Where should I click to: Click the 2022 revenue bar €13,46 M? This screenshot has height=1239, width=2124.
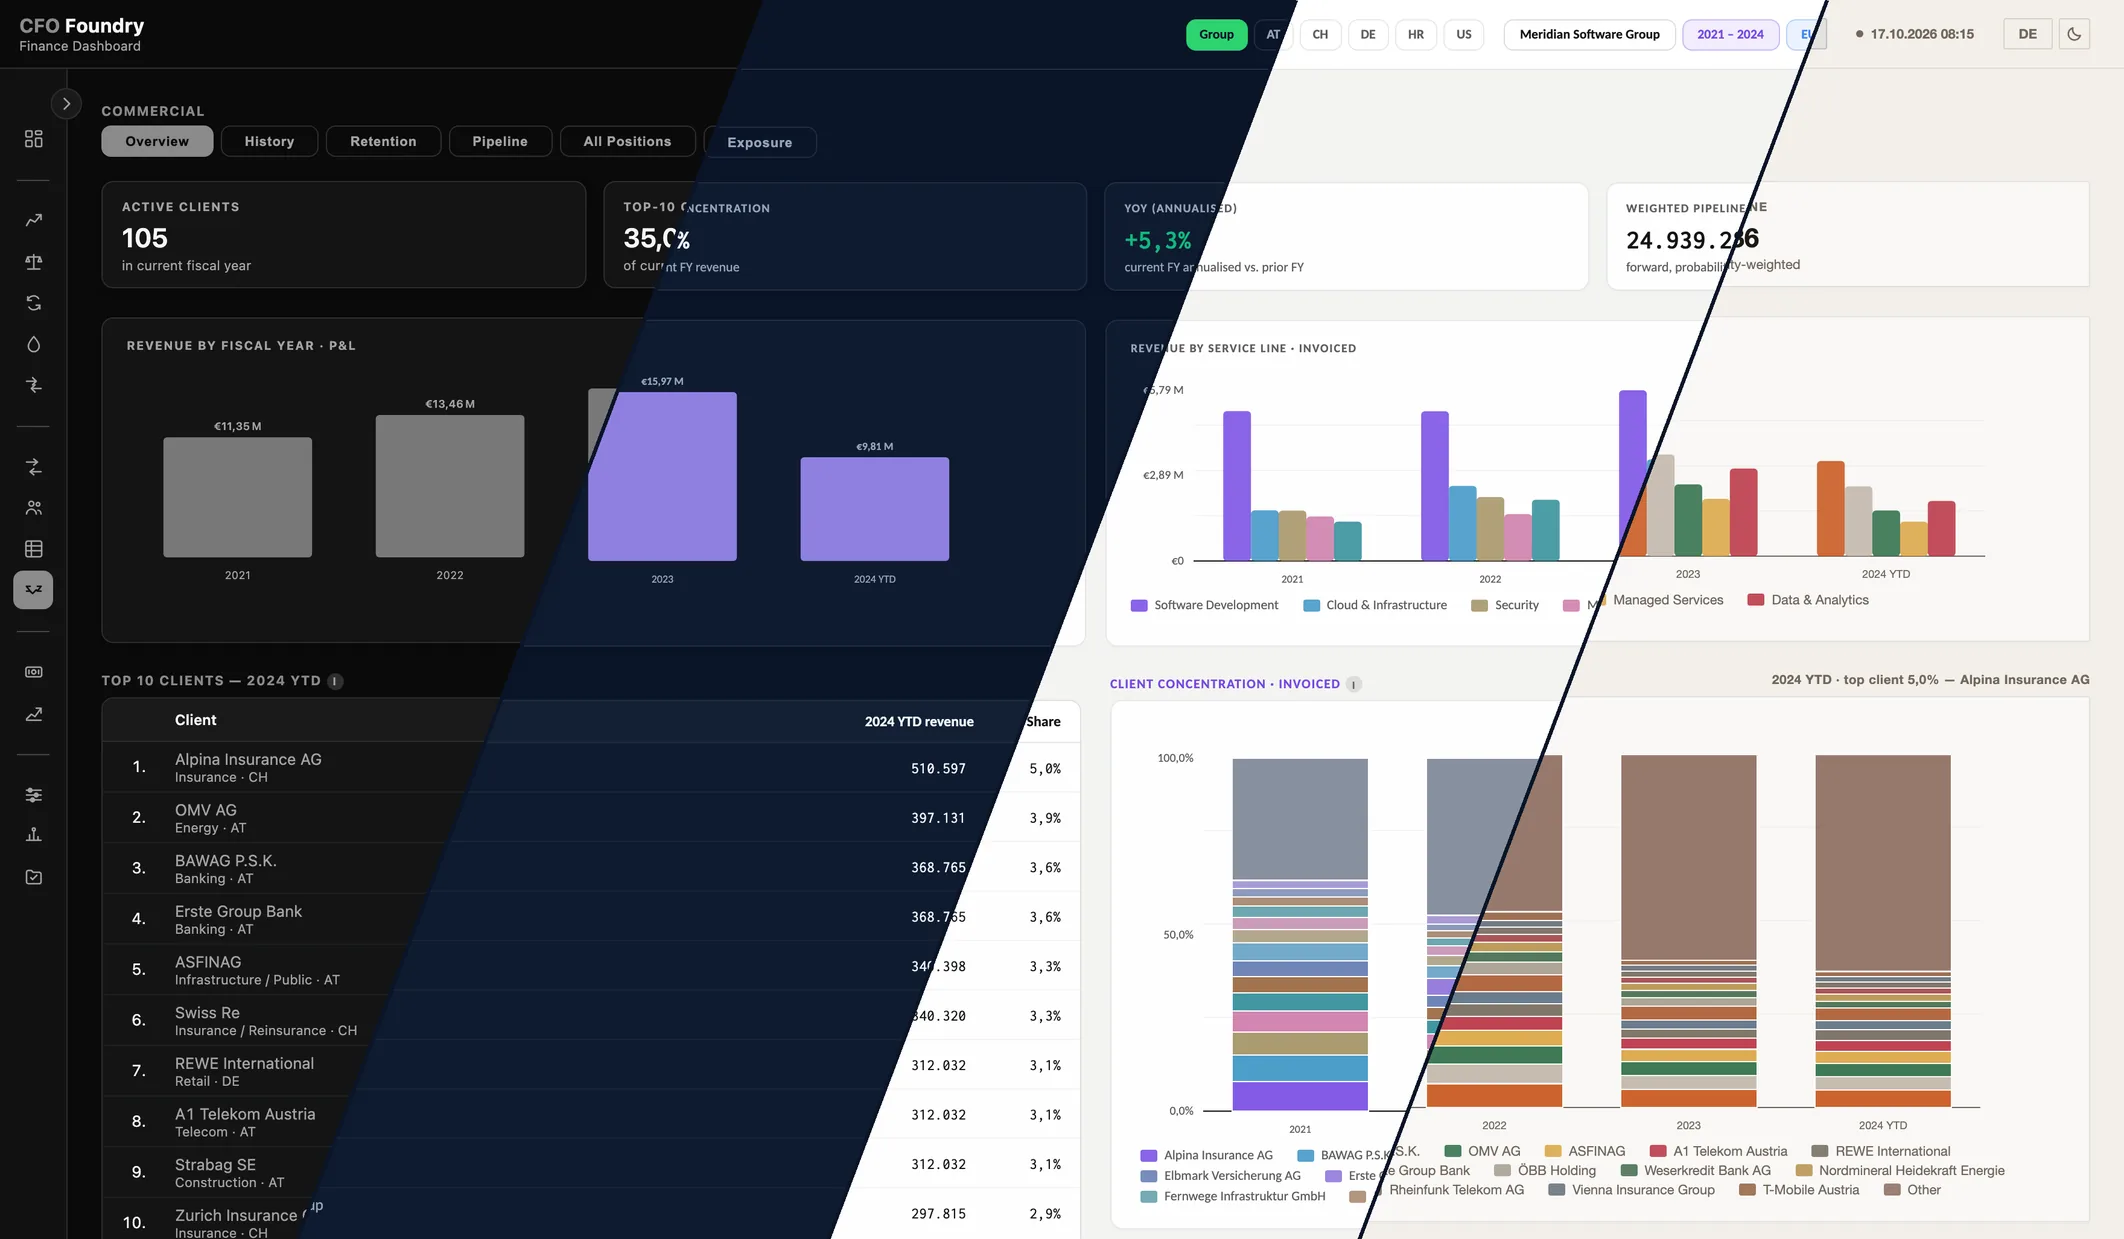click(450, 486)
